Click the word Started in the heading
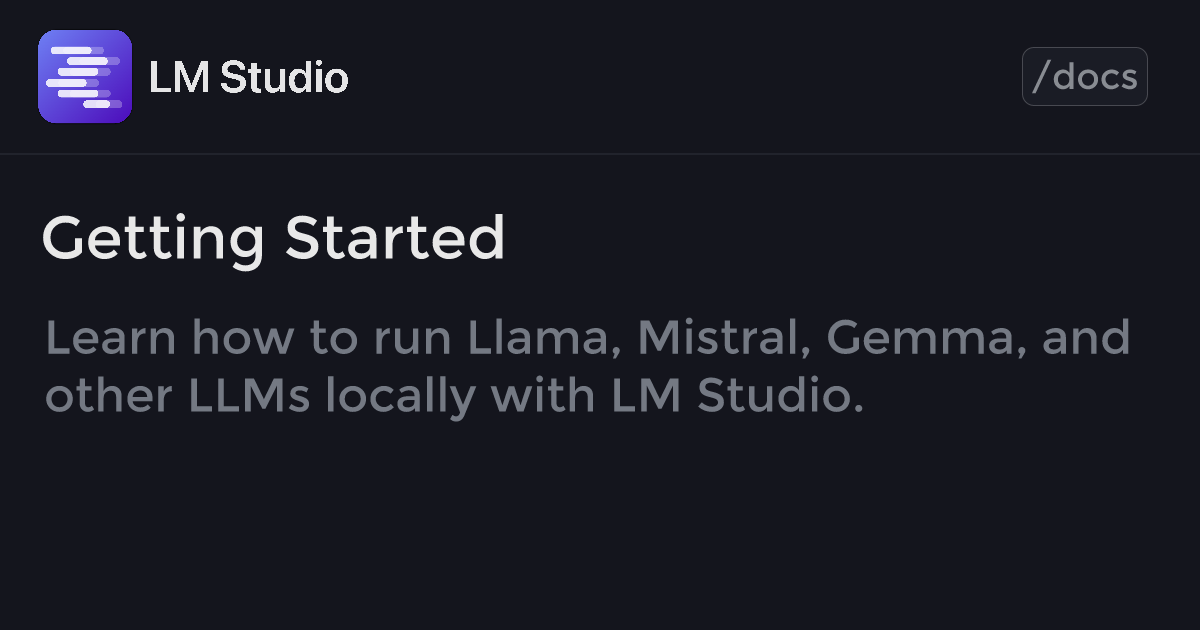 pos(395,238)
